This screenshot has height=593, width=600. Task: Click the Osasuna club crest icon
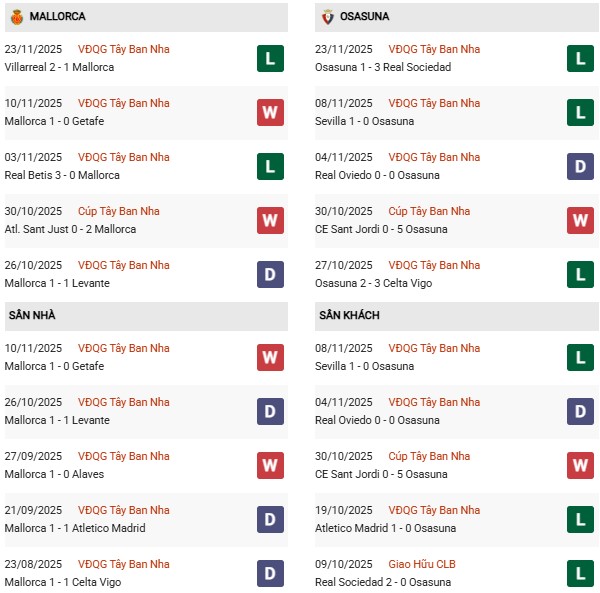click(325, 17)
